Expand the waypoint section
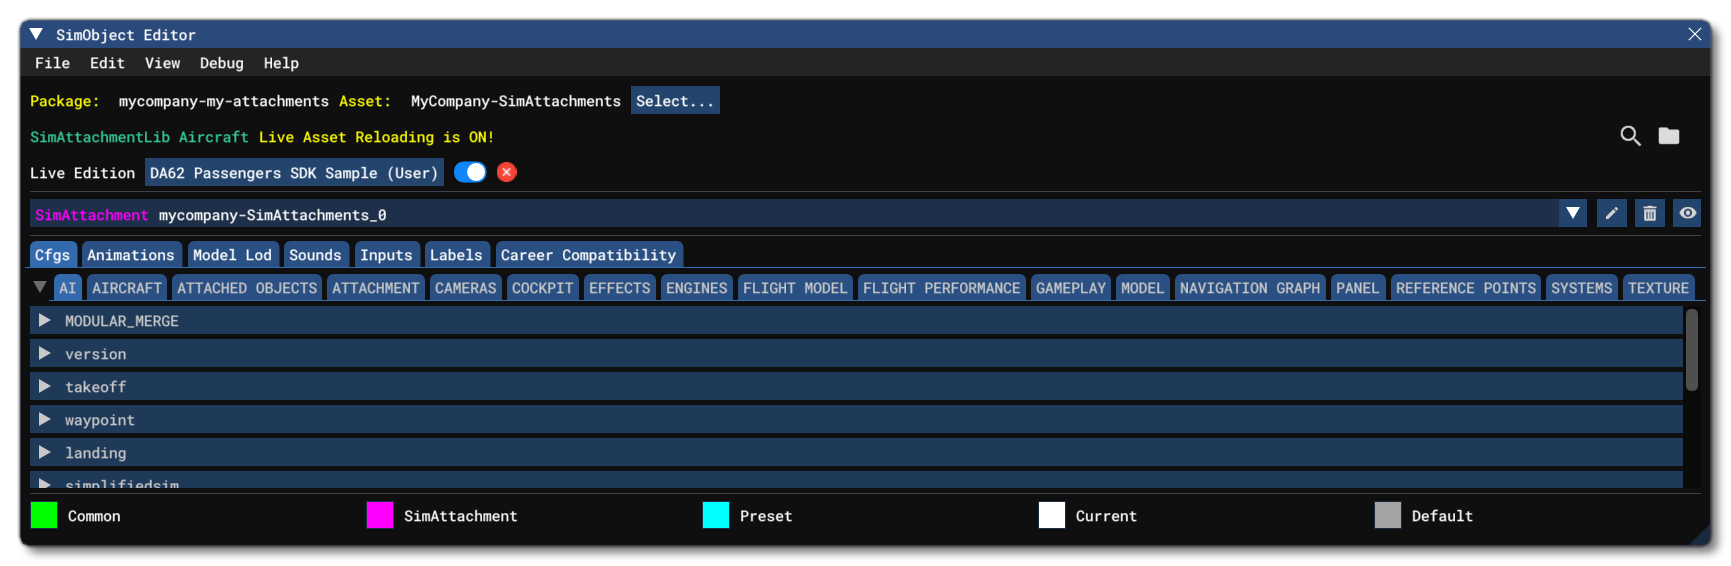The image size is (1731, 566). click(x=44, y=420)
